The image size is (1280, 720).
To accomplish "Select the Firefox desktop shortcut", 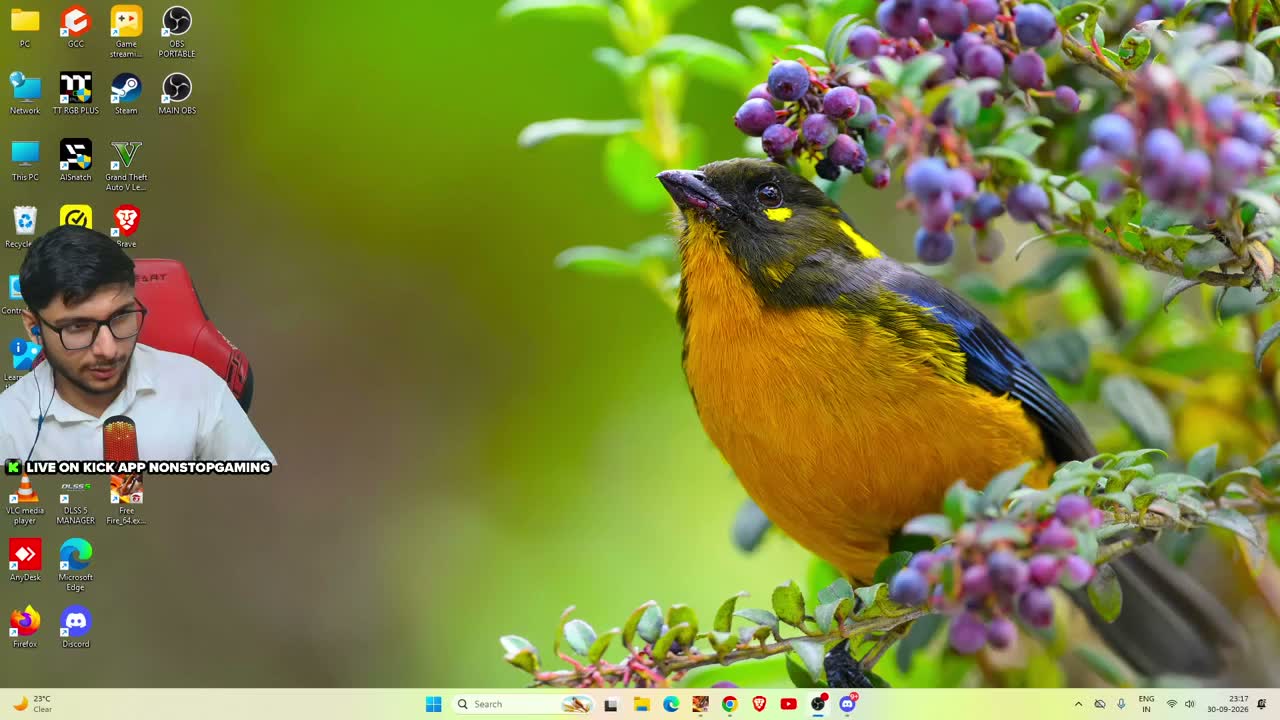I will click(25, 627).
